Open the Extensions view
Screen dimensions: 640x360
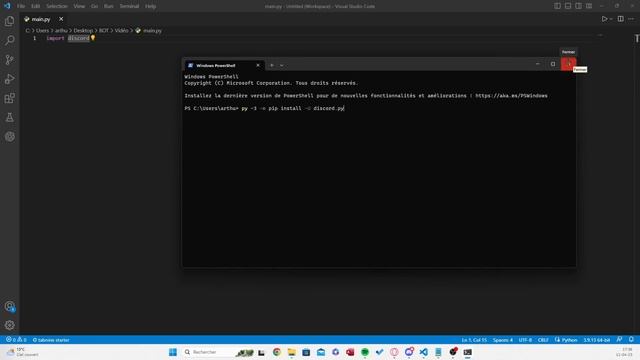9,98
